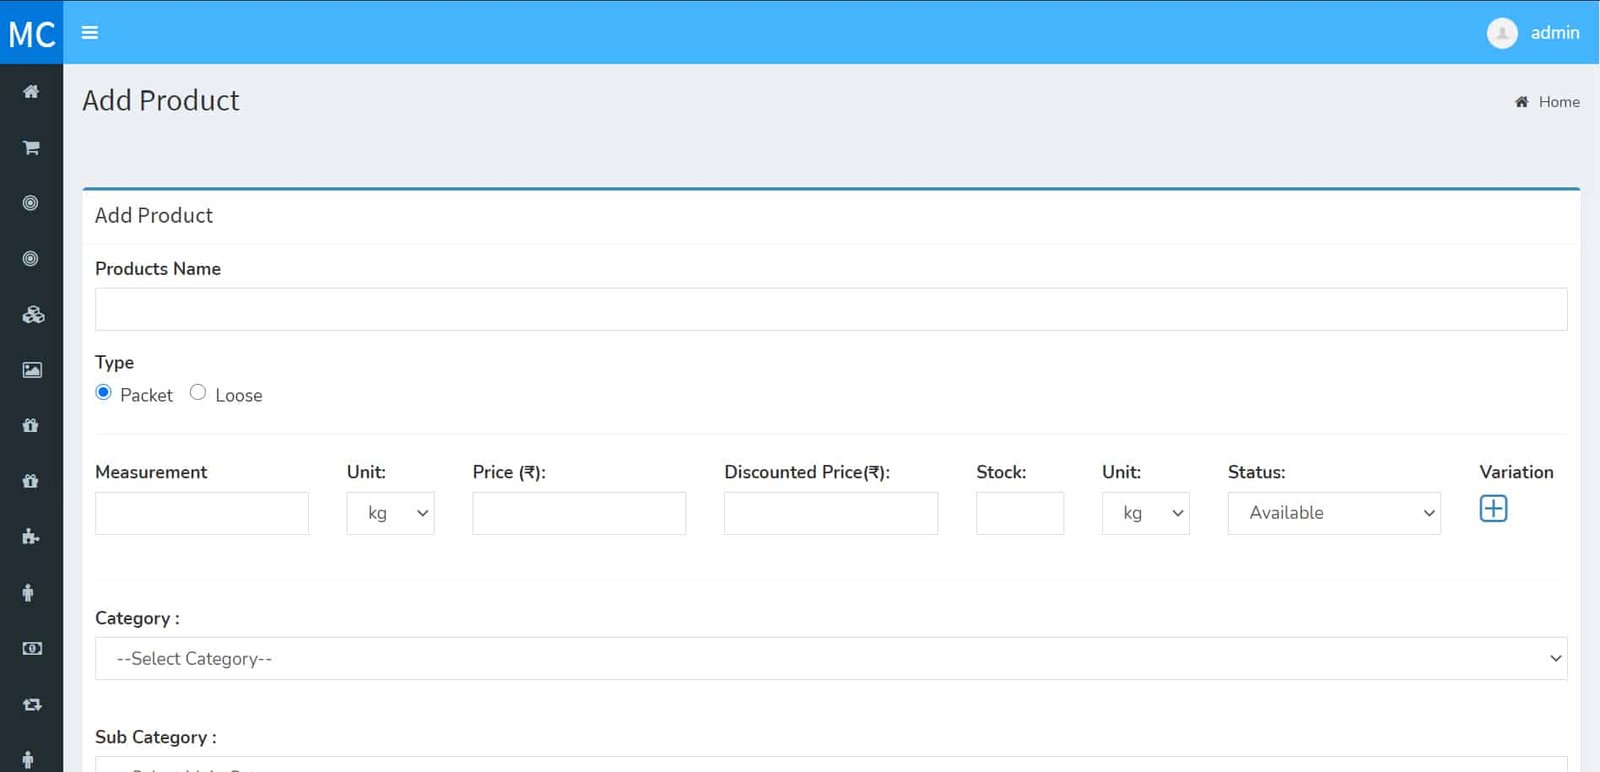Click the MC logo
Screen dimensions: 1600x772
click(31, 33)
